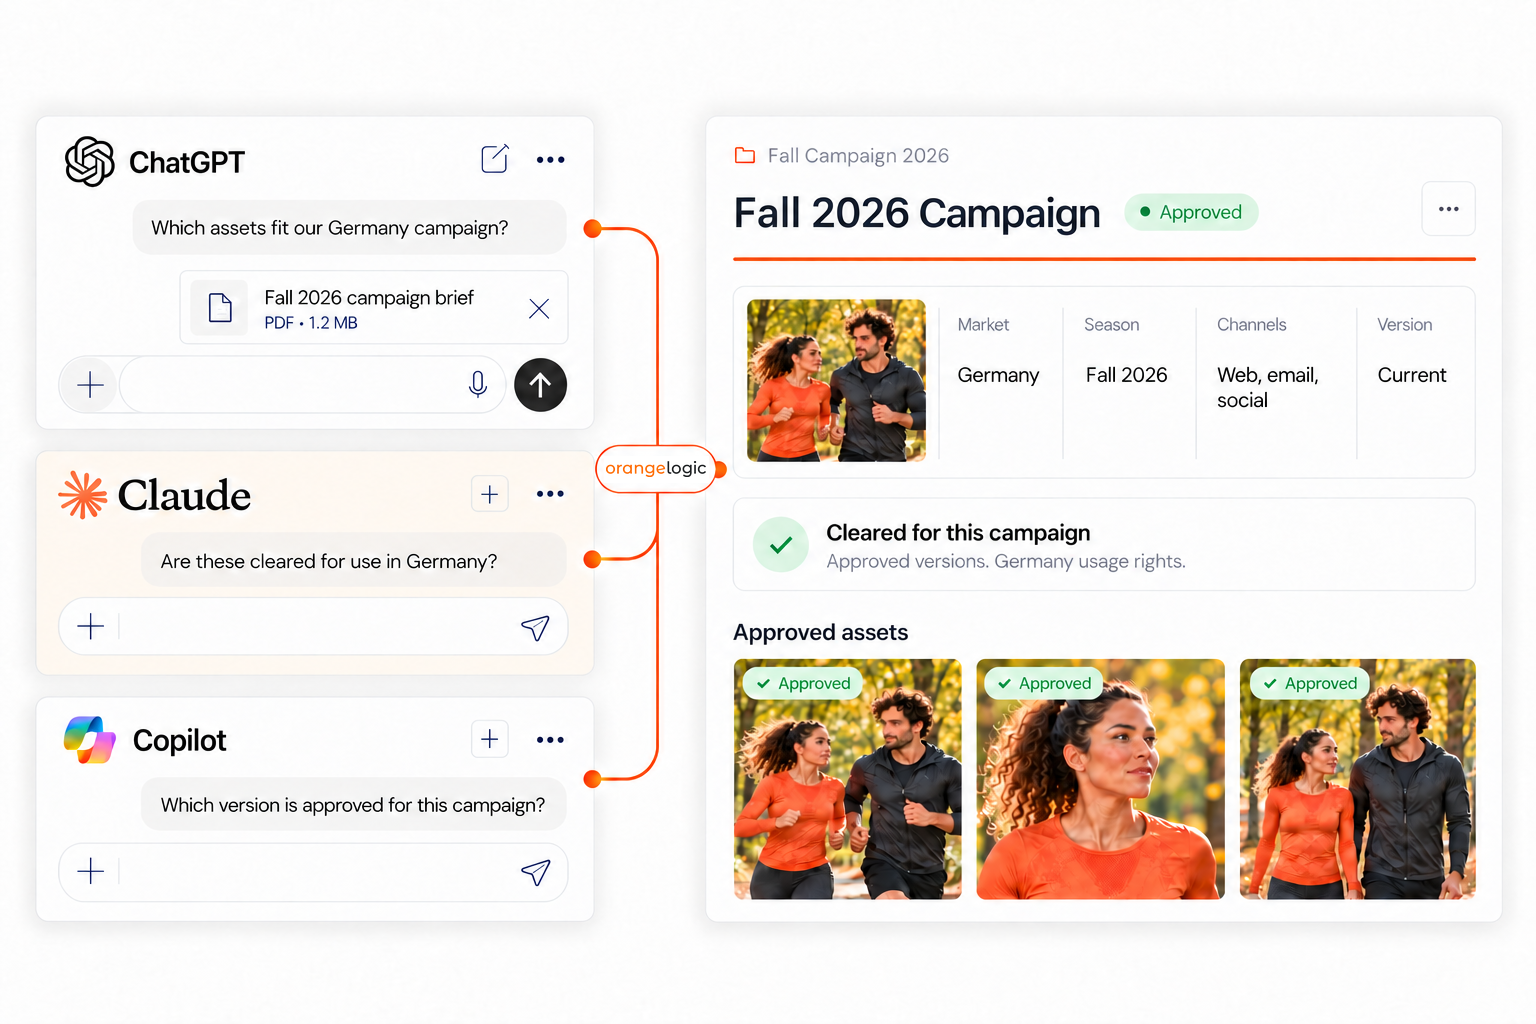Click the folder icon beside Fall Campaign 2026
The height and width of the screenshot is (1024, 1536).
click(745, 155)
